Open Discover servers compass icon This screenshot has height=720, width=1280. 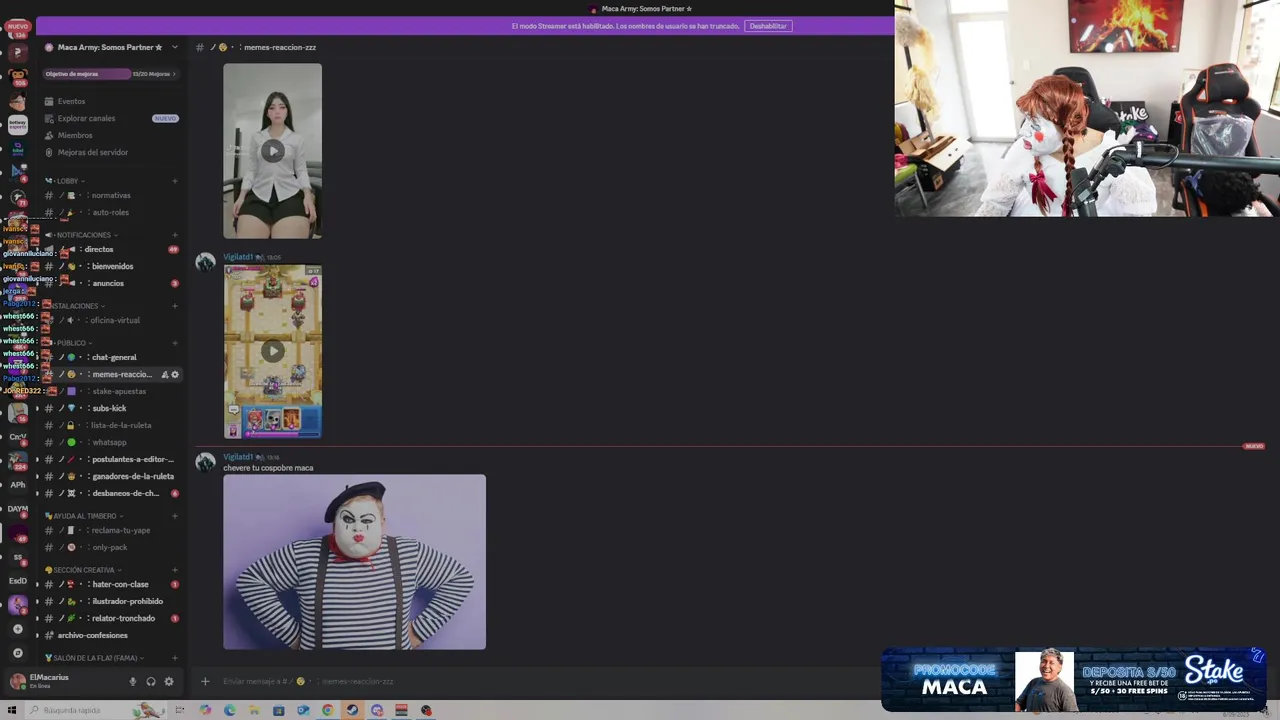tap(17, 653)
